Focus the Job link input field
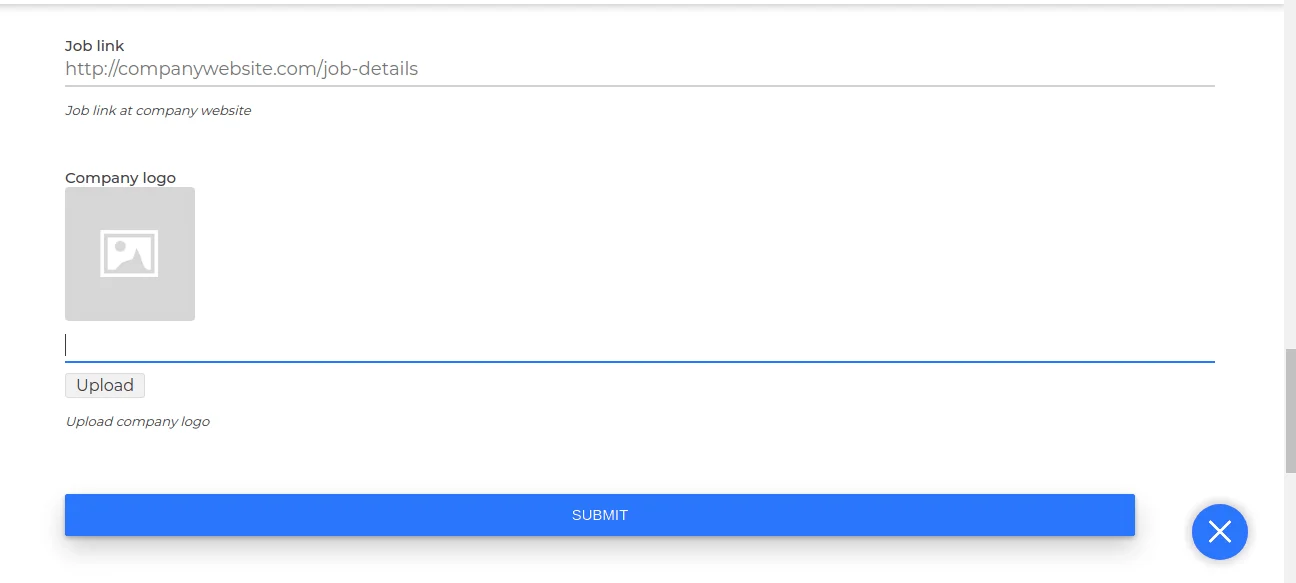The image size is (1296, 583). point(640,69)
